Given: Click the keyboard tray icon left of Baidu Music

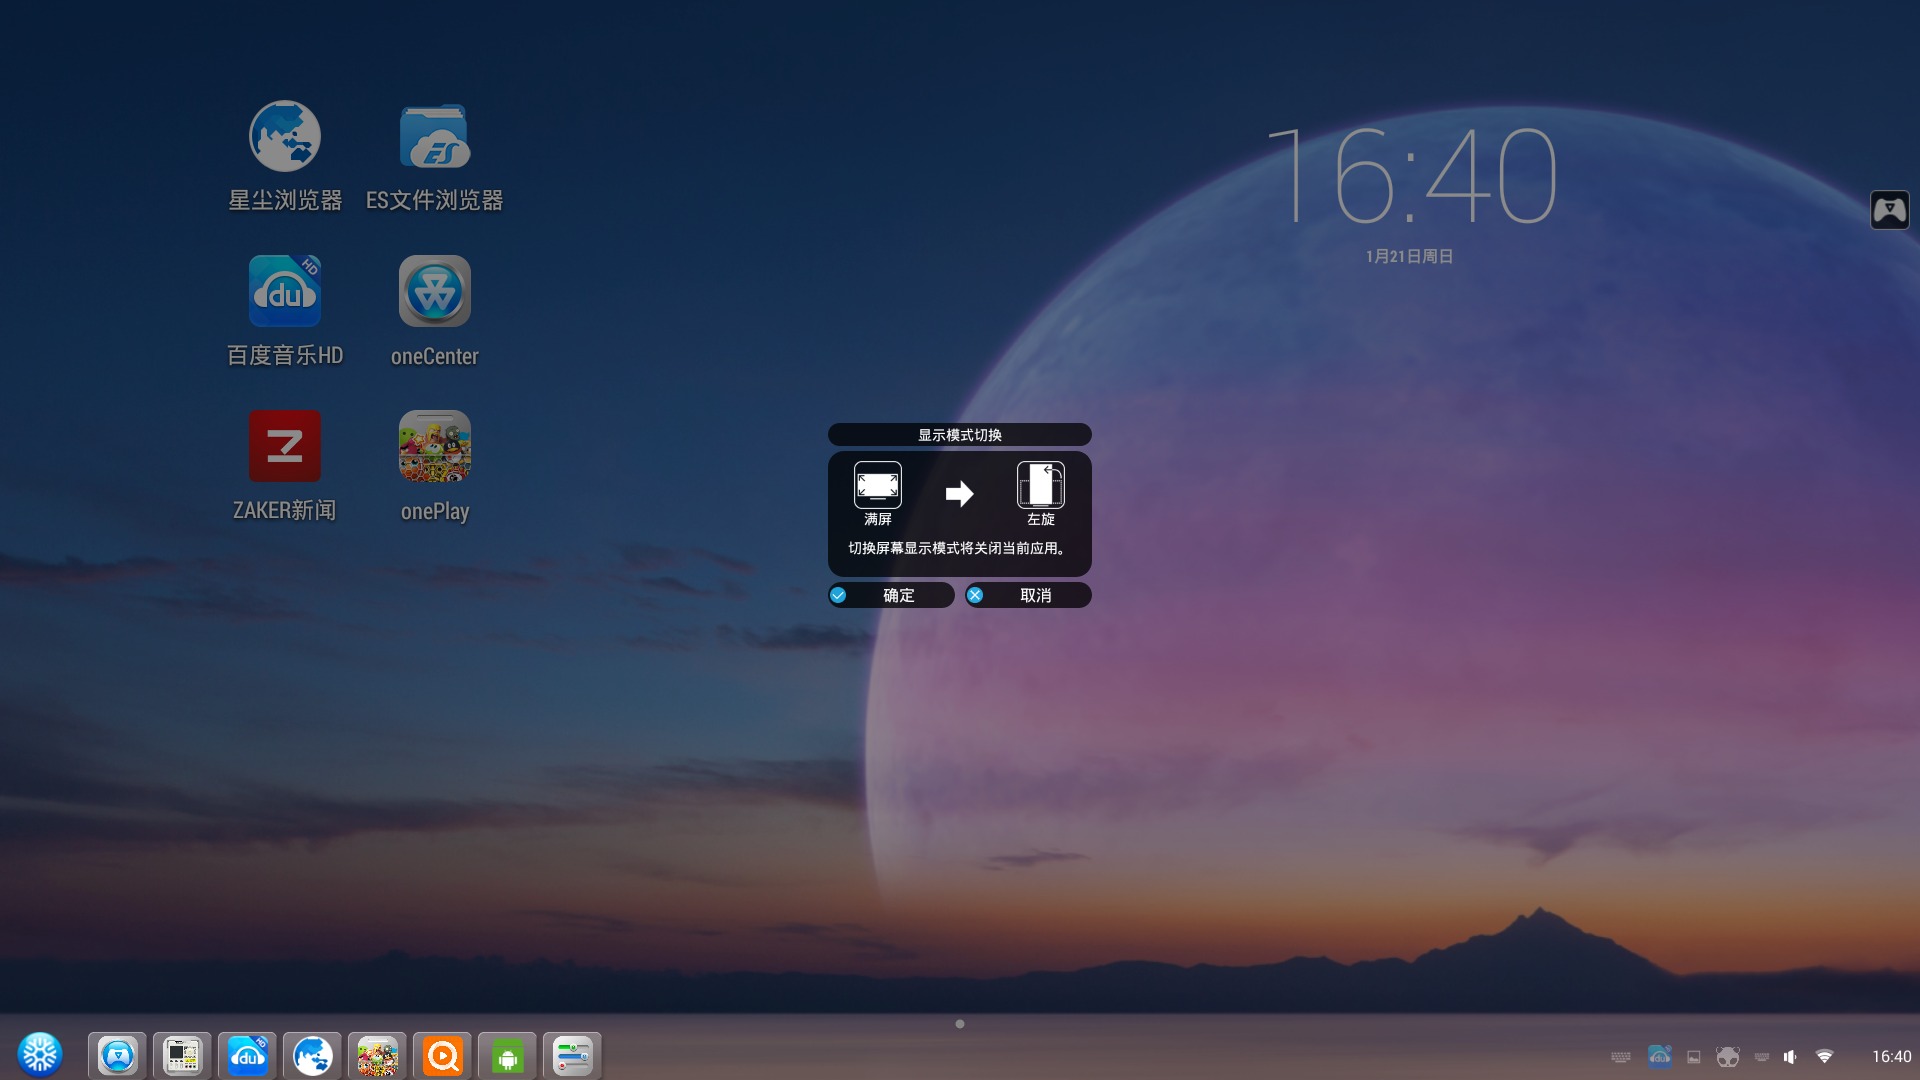Looking at the screenshot, I should pyautogui.click(x=1621, y=1057).
